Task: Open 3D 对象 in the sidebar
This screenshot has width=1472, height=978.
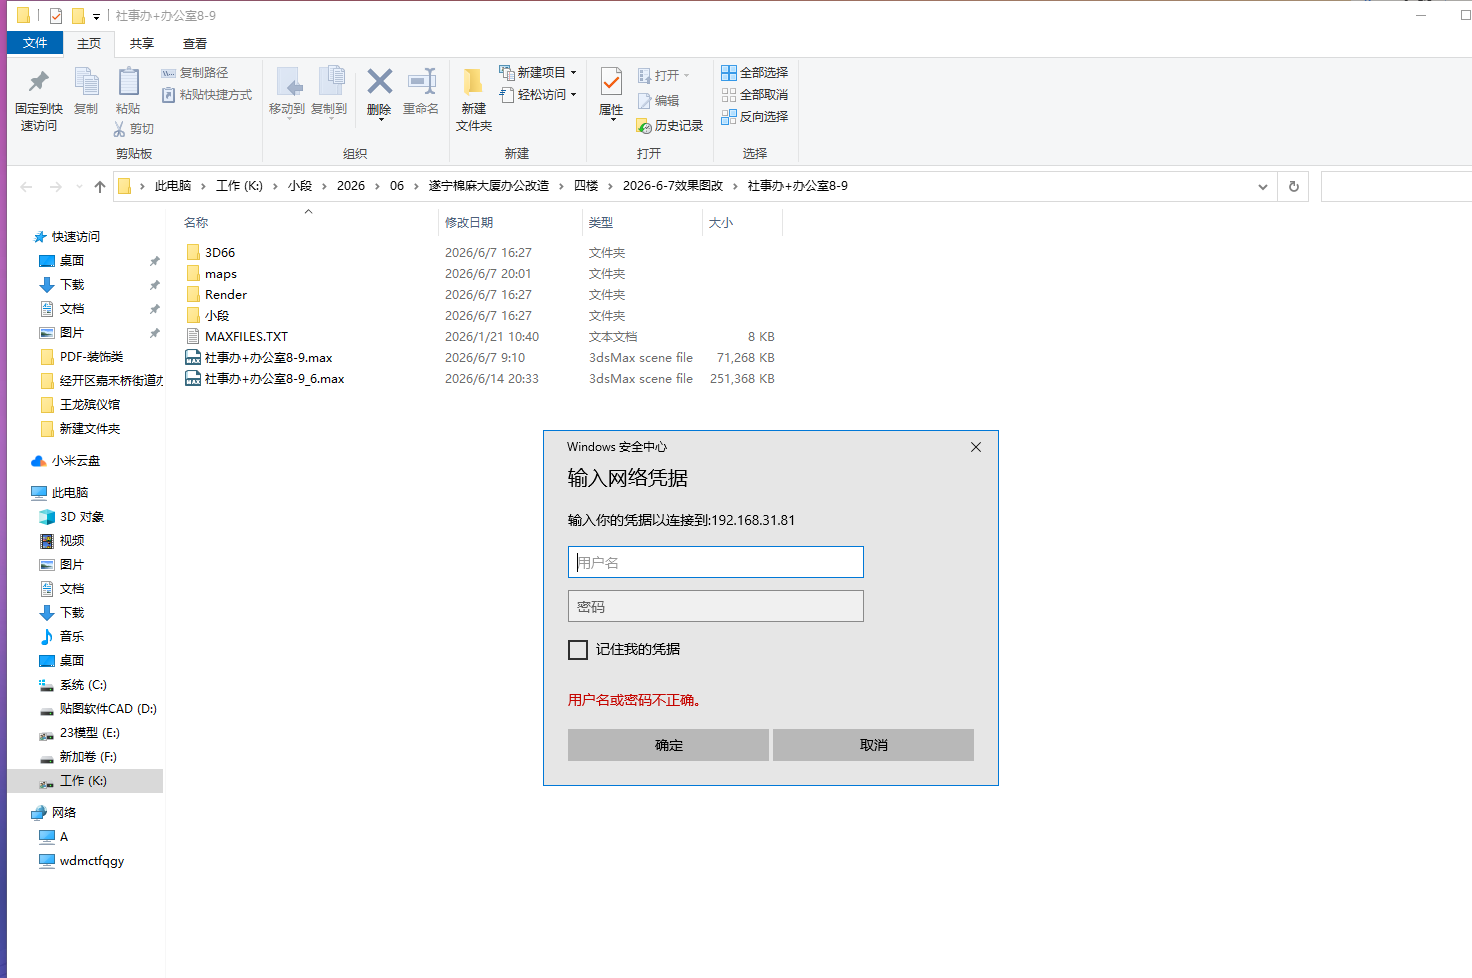Action: coord(72,517)
